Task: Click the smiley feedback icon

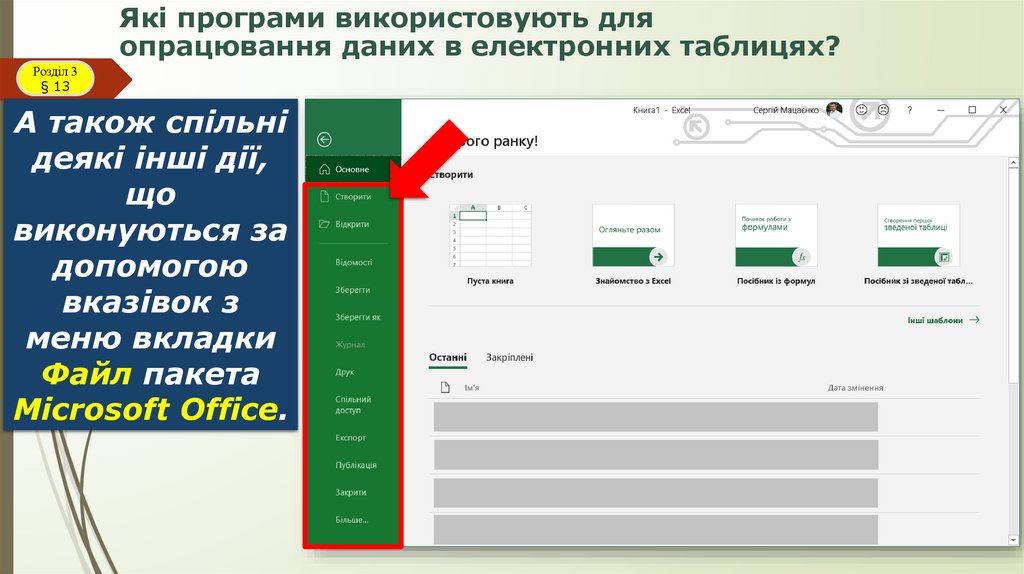Action: [861, 110]
